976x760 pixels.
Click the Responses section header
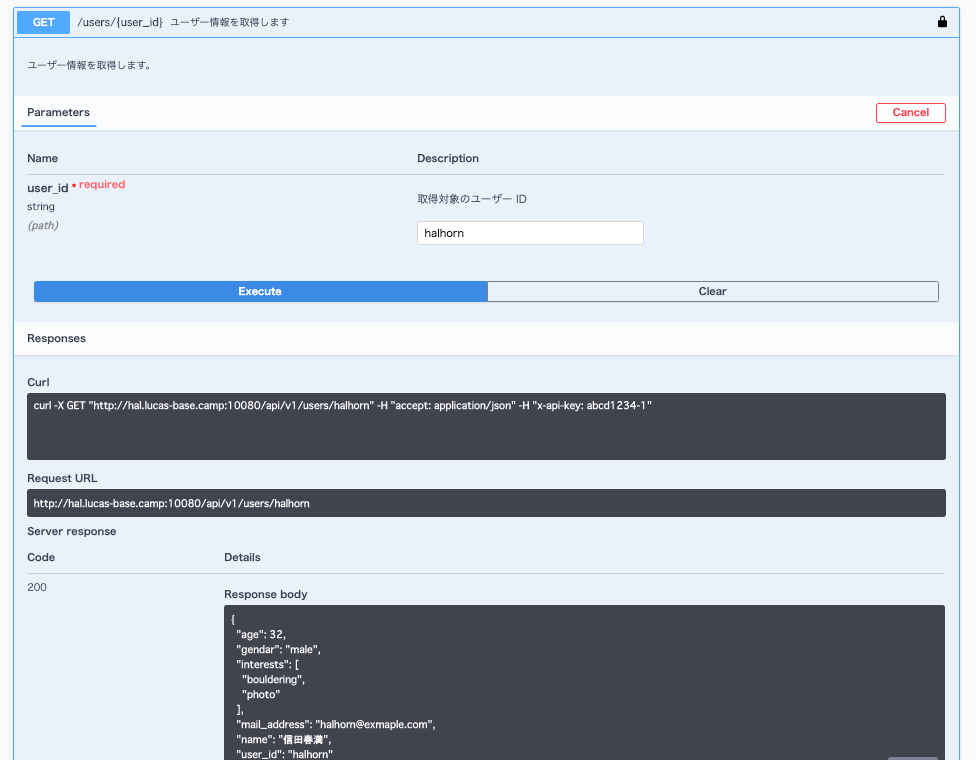(x=56, y=338)
